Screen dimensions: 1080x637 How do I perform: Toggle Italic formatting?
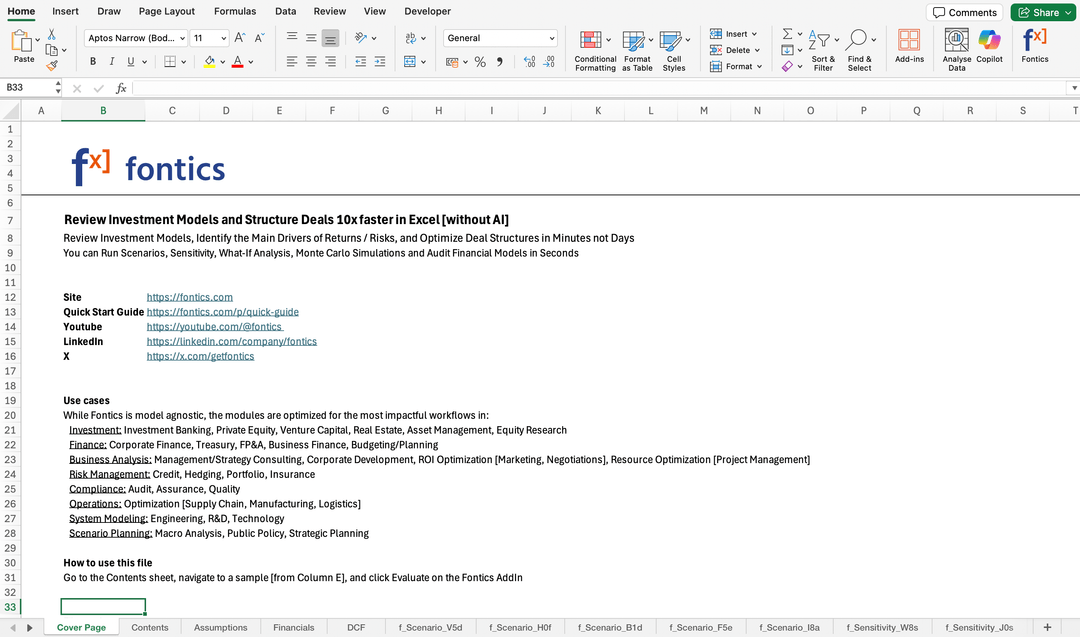point(111,62)
